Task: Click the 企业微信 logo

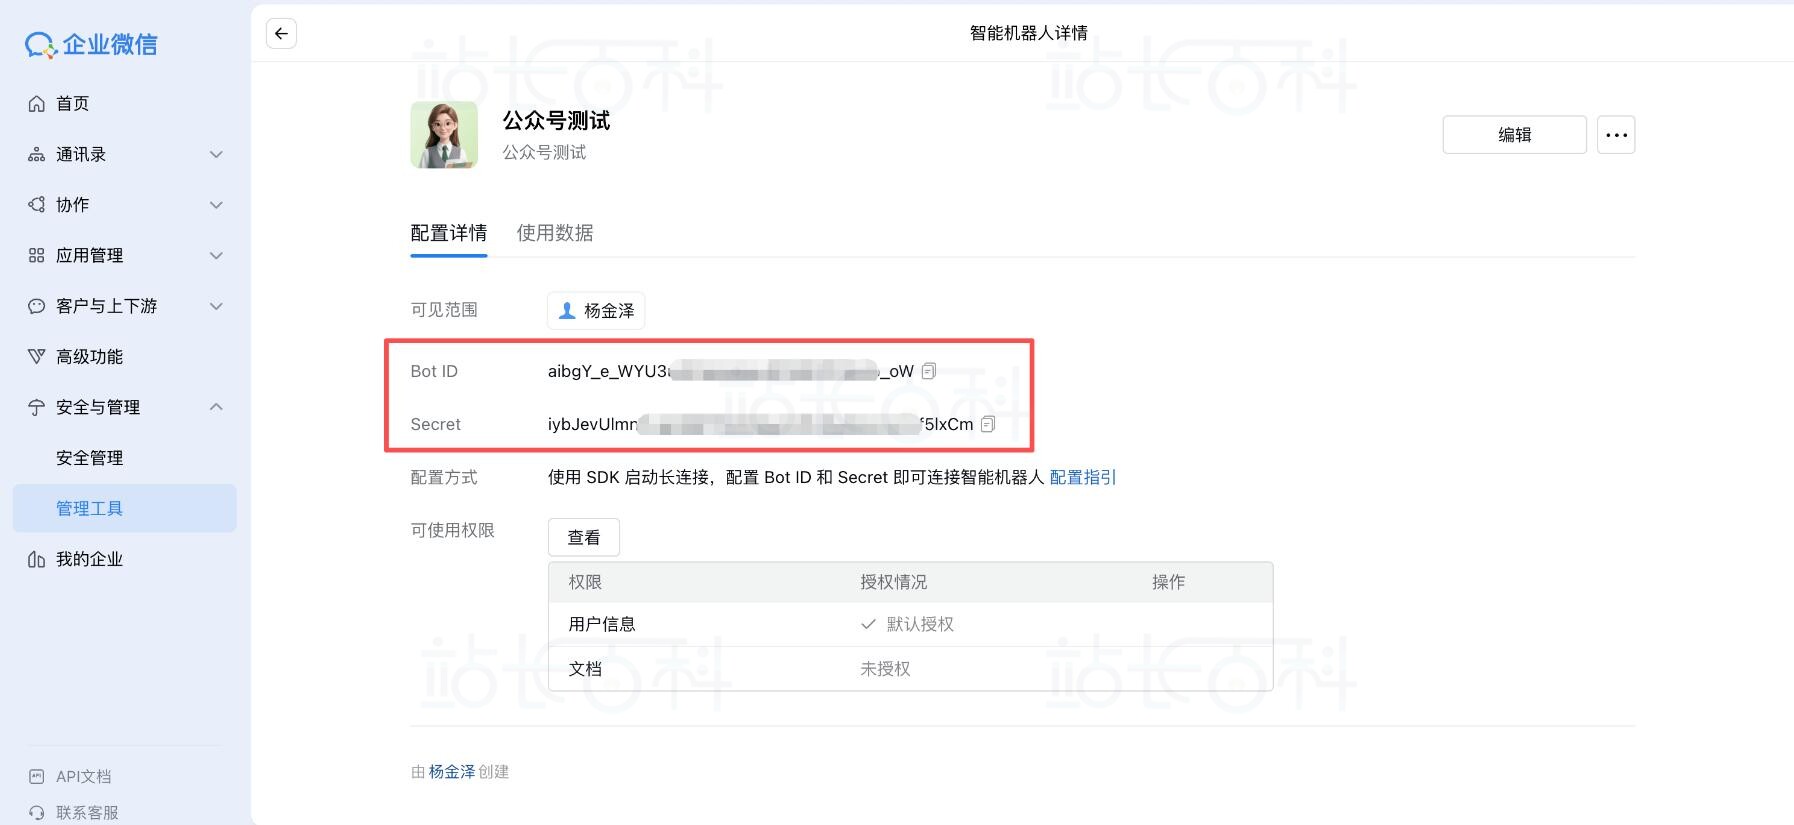Action: pyautogui.click(x=91, y=44)
